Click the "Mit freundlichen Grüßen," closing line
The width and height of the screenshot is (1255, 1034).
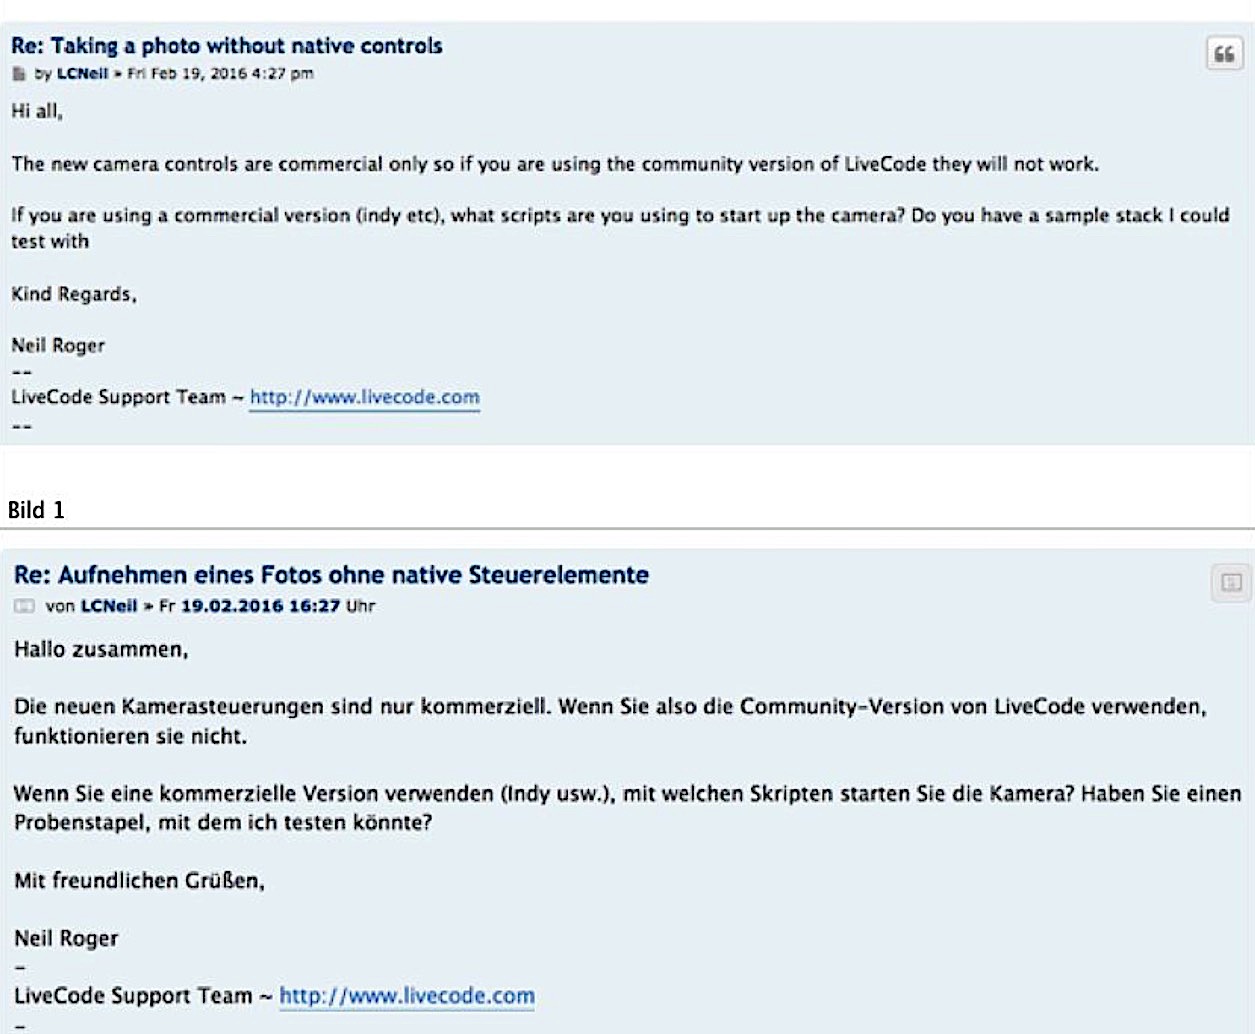pos(139,881)
